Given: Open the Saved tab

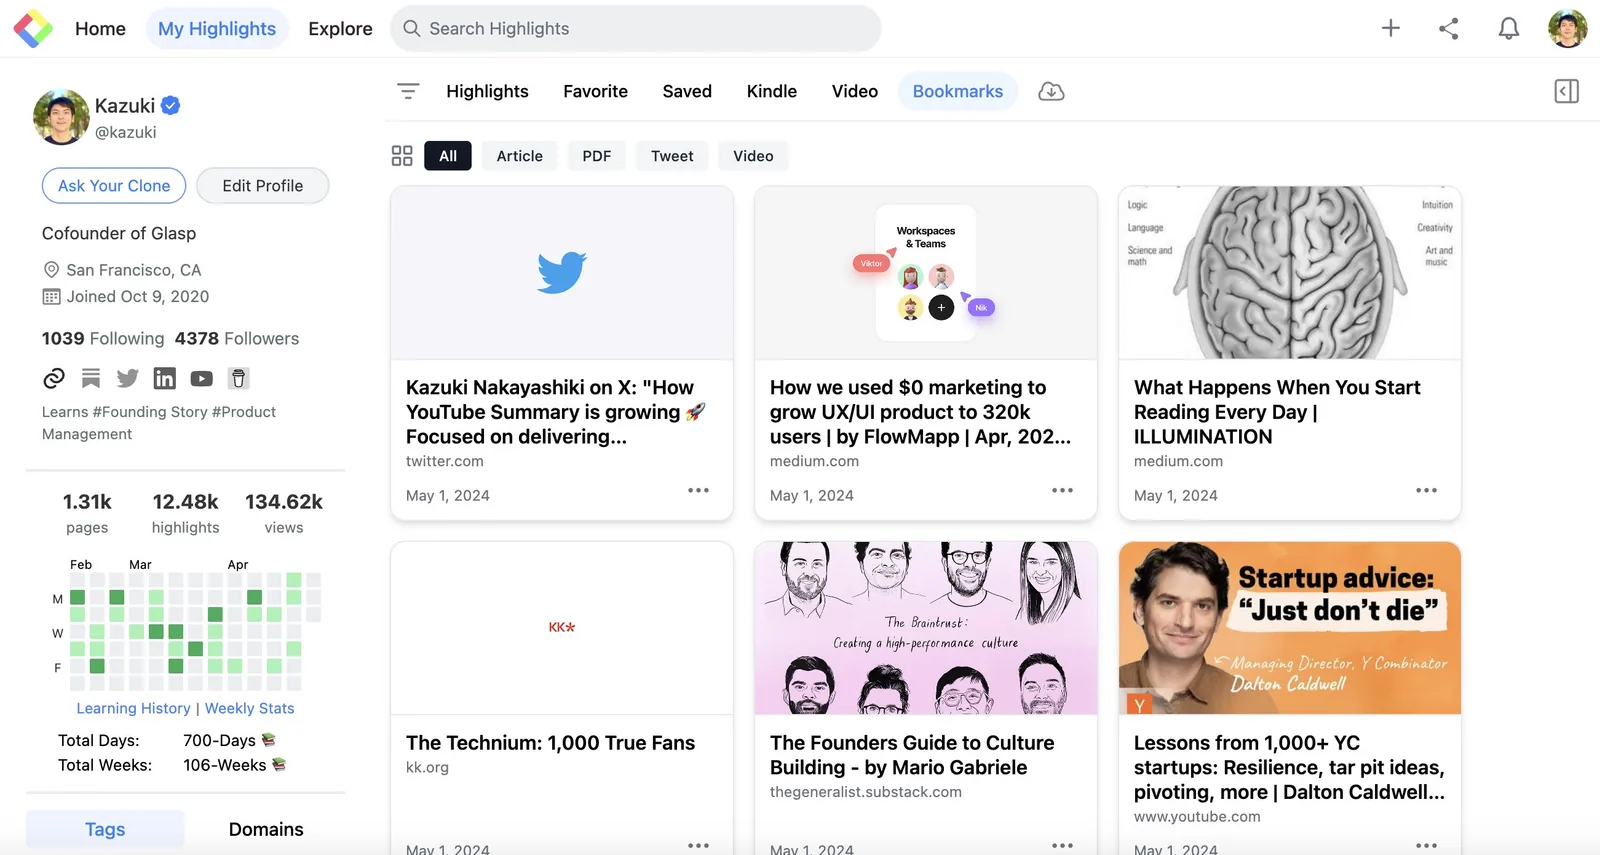Looking at the screenshot, I should (x=687, y=91).
